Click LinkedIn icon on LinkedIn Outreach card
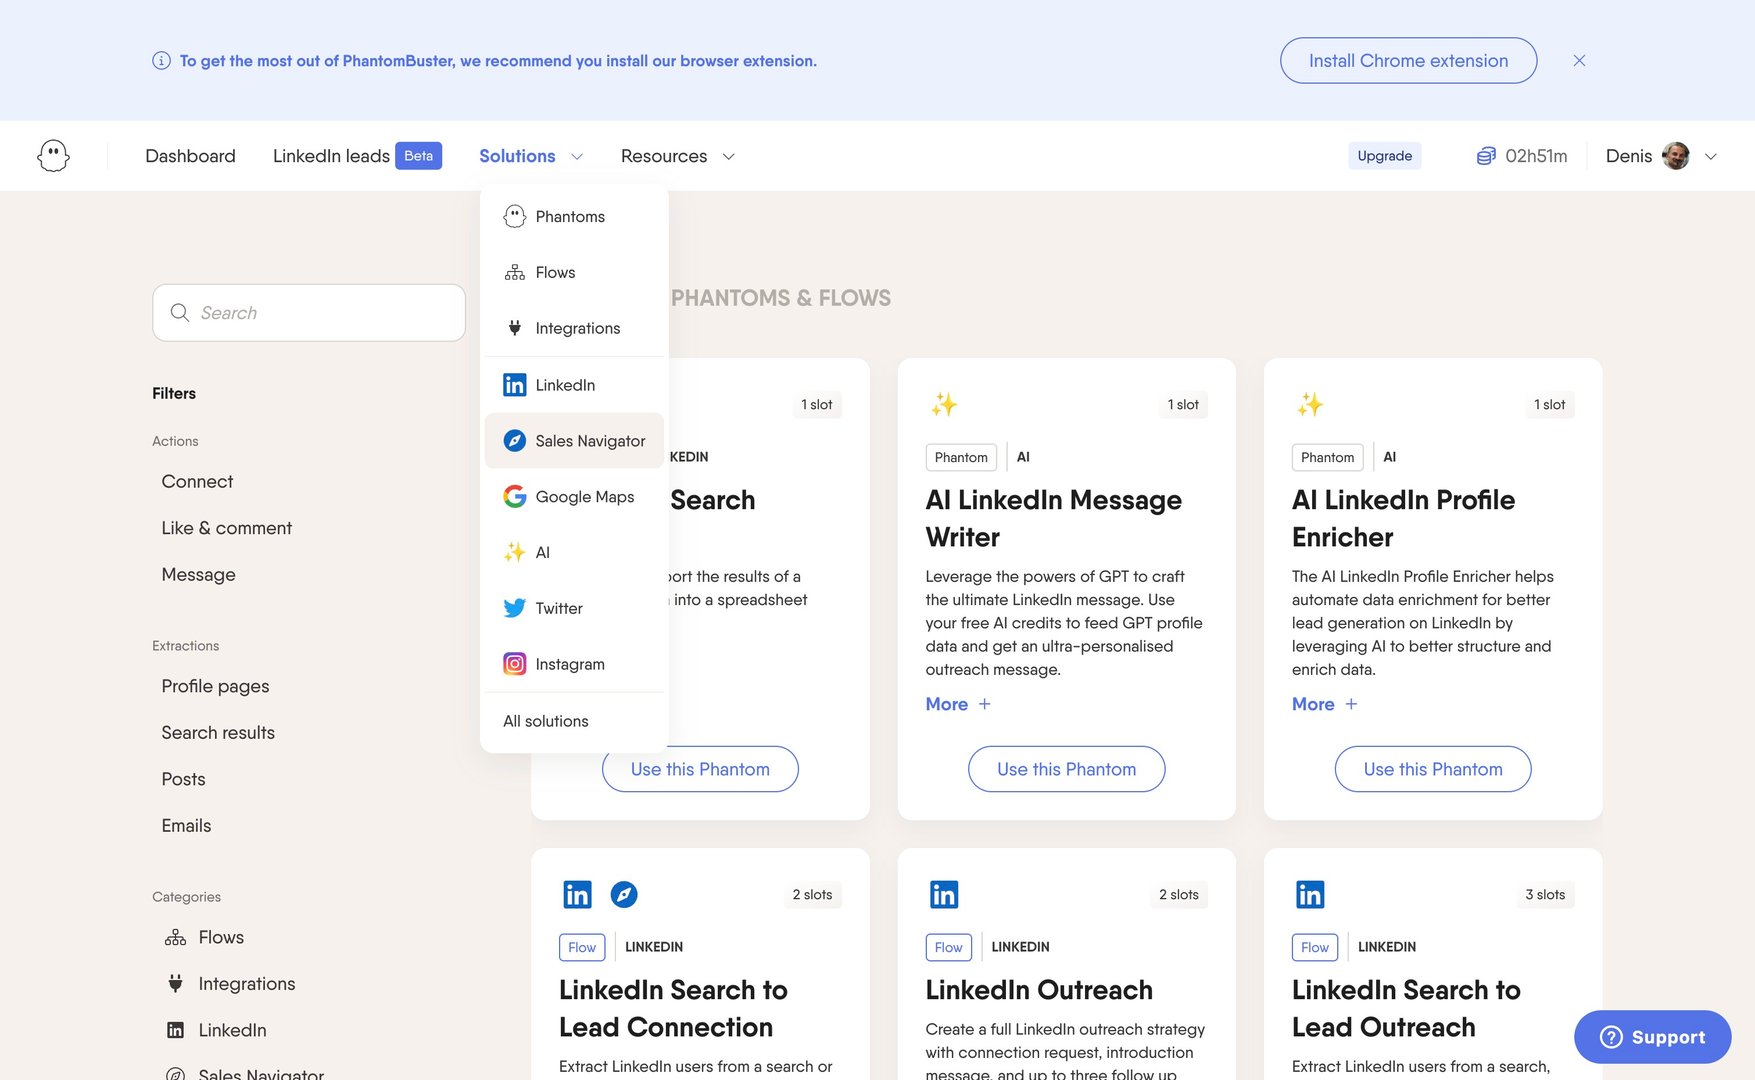 tap(944, 894)
